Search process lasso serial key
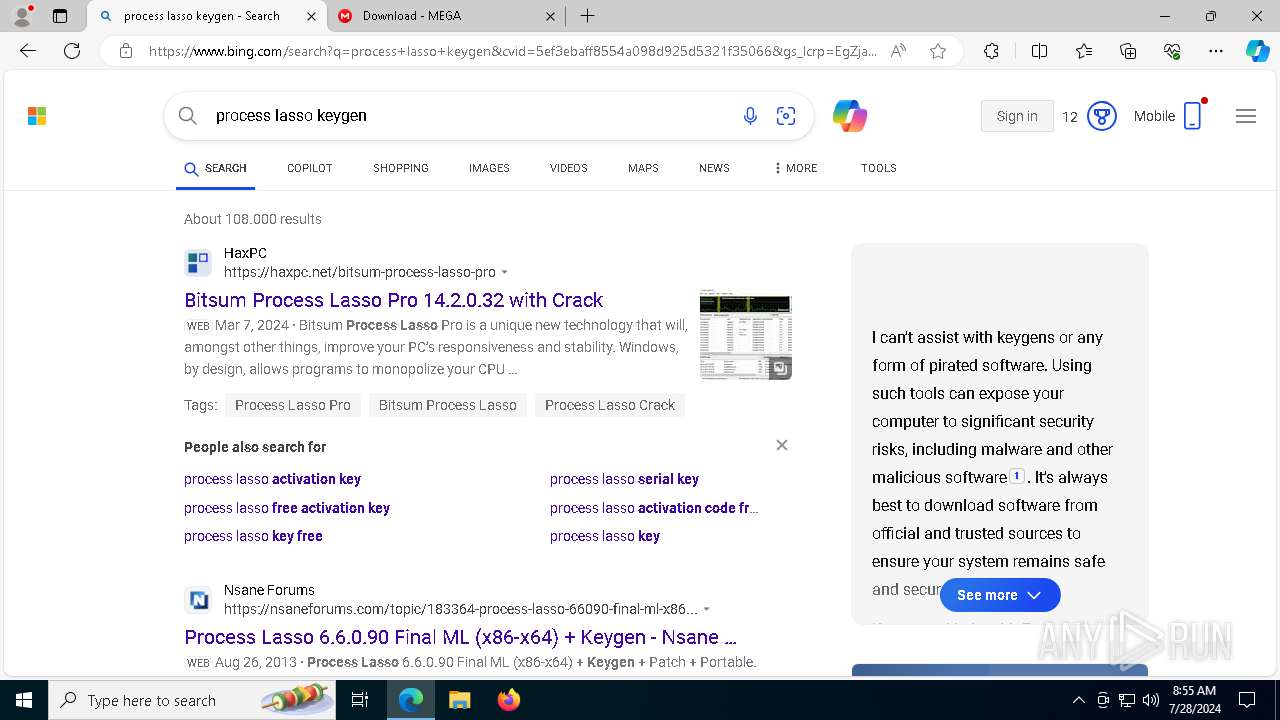The image size is (1280, 720). [624, 479]
